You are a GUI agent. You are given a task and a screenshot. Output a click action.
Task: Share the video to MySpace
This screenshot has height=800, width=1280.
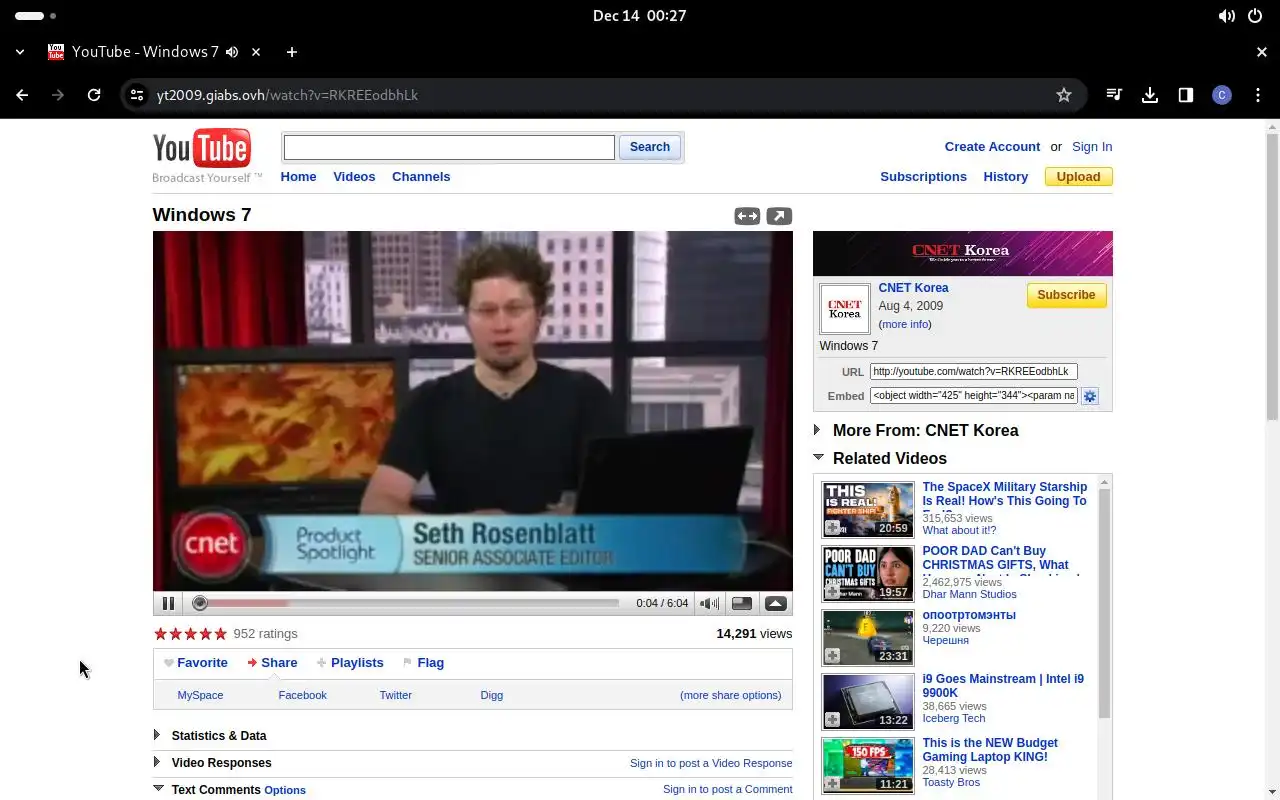[200, 695]
